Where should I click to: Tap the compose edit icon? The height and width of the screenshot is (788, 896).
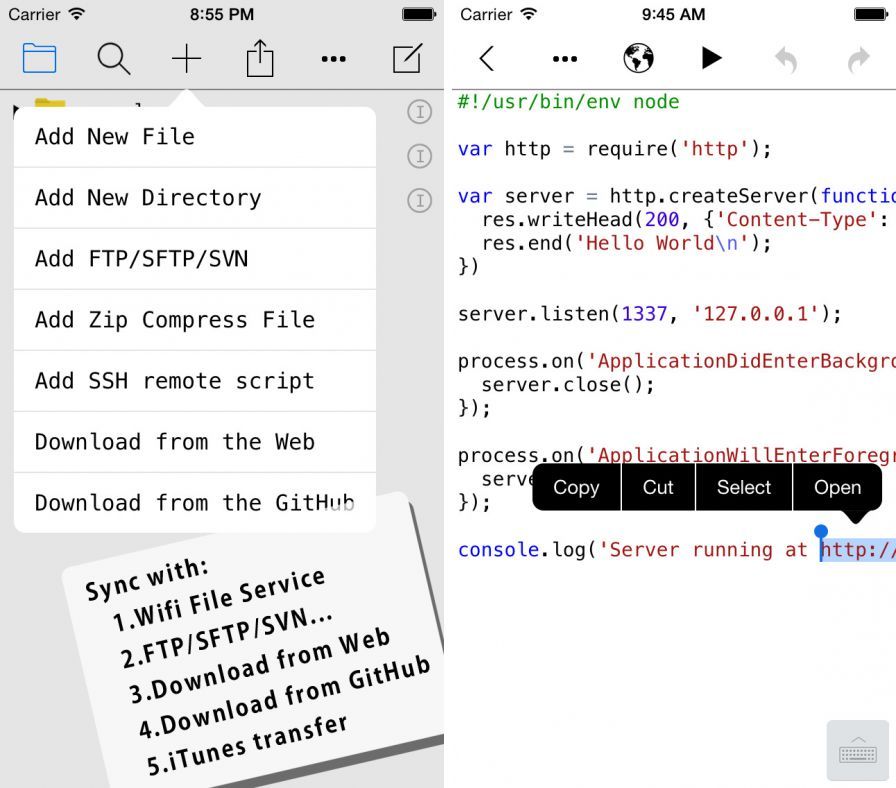(x=407, y=59)
